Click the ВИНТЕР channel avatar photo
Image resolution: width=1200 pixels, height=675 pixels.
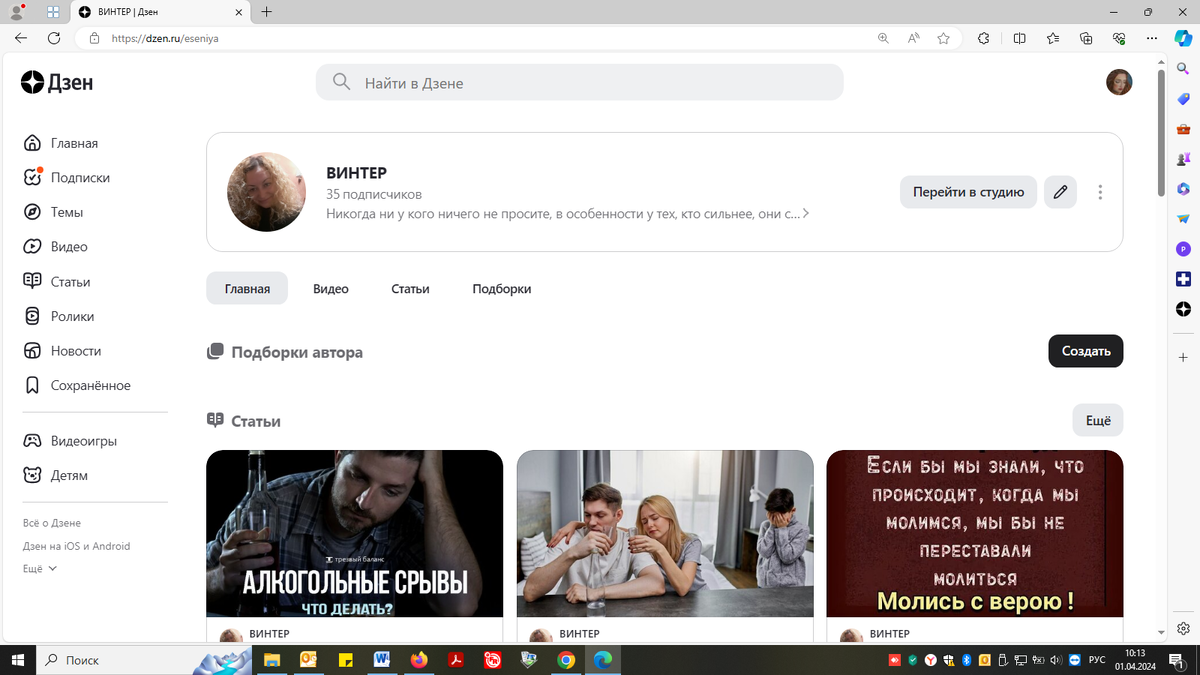coord(267,192)
